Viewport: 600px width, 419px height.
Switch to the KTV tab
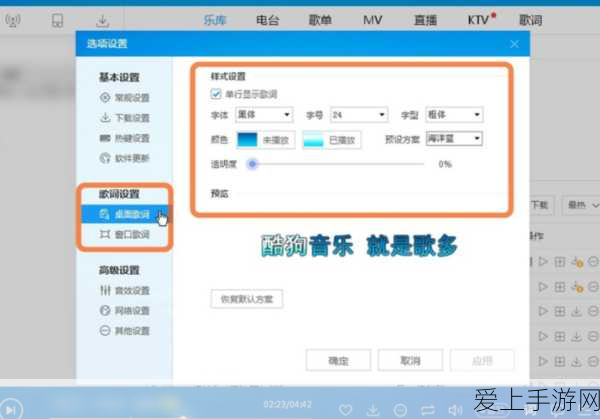coord(478,20)
